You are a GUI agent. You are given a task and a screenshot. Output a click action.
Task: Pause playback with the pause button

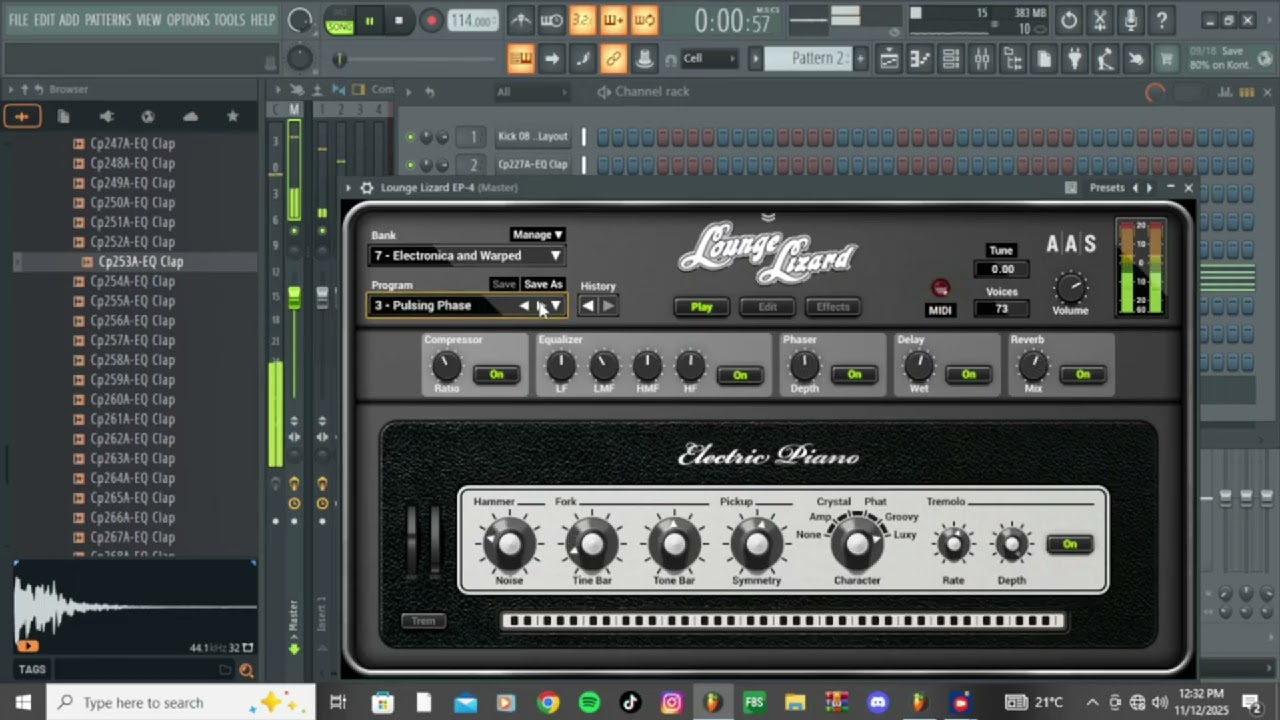click(x=369, y=21)
